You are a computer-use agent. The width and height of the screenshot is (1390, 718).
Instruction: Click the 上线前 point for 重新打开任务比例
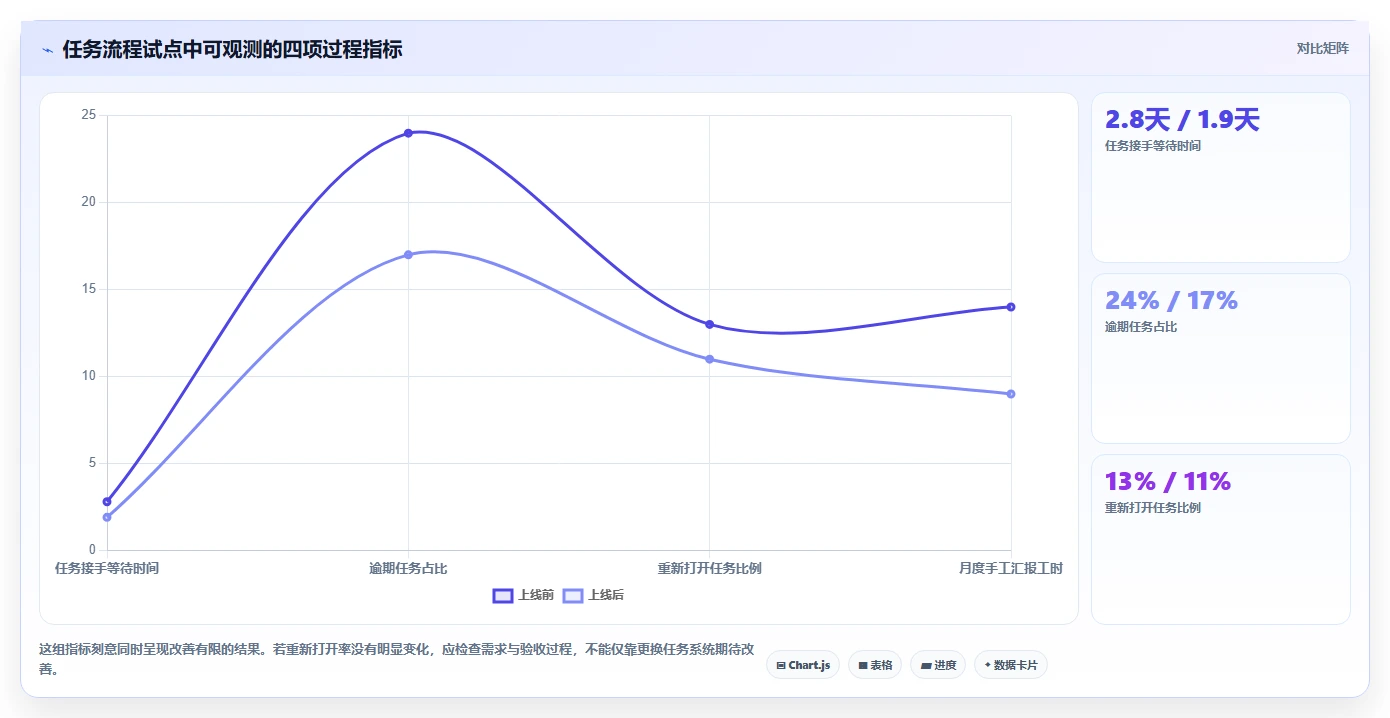(709, 324)
